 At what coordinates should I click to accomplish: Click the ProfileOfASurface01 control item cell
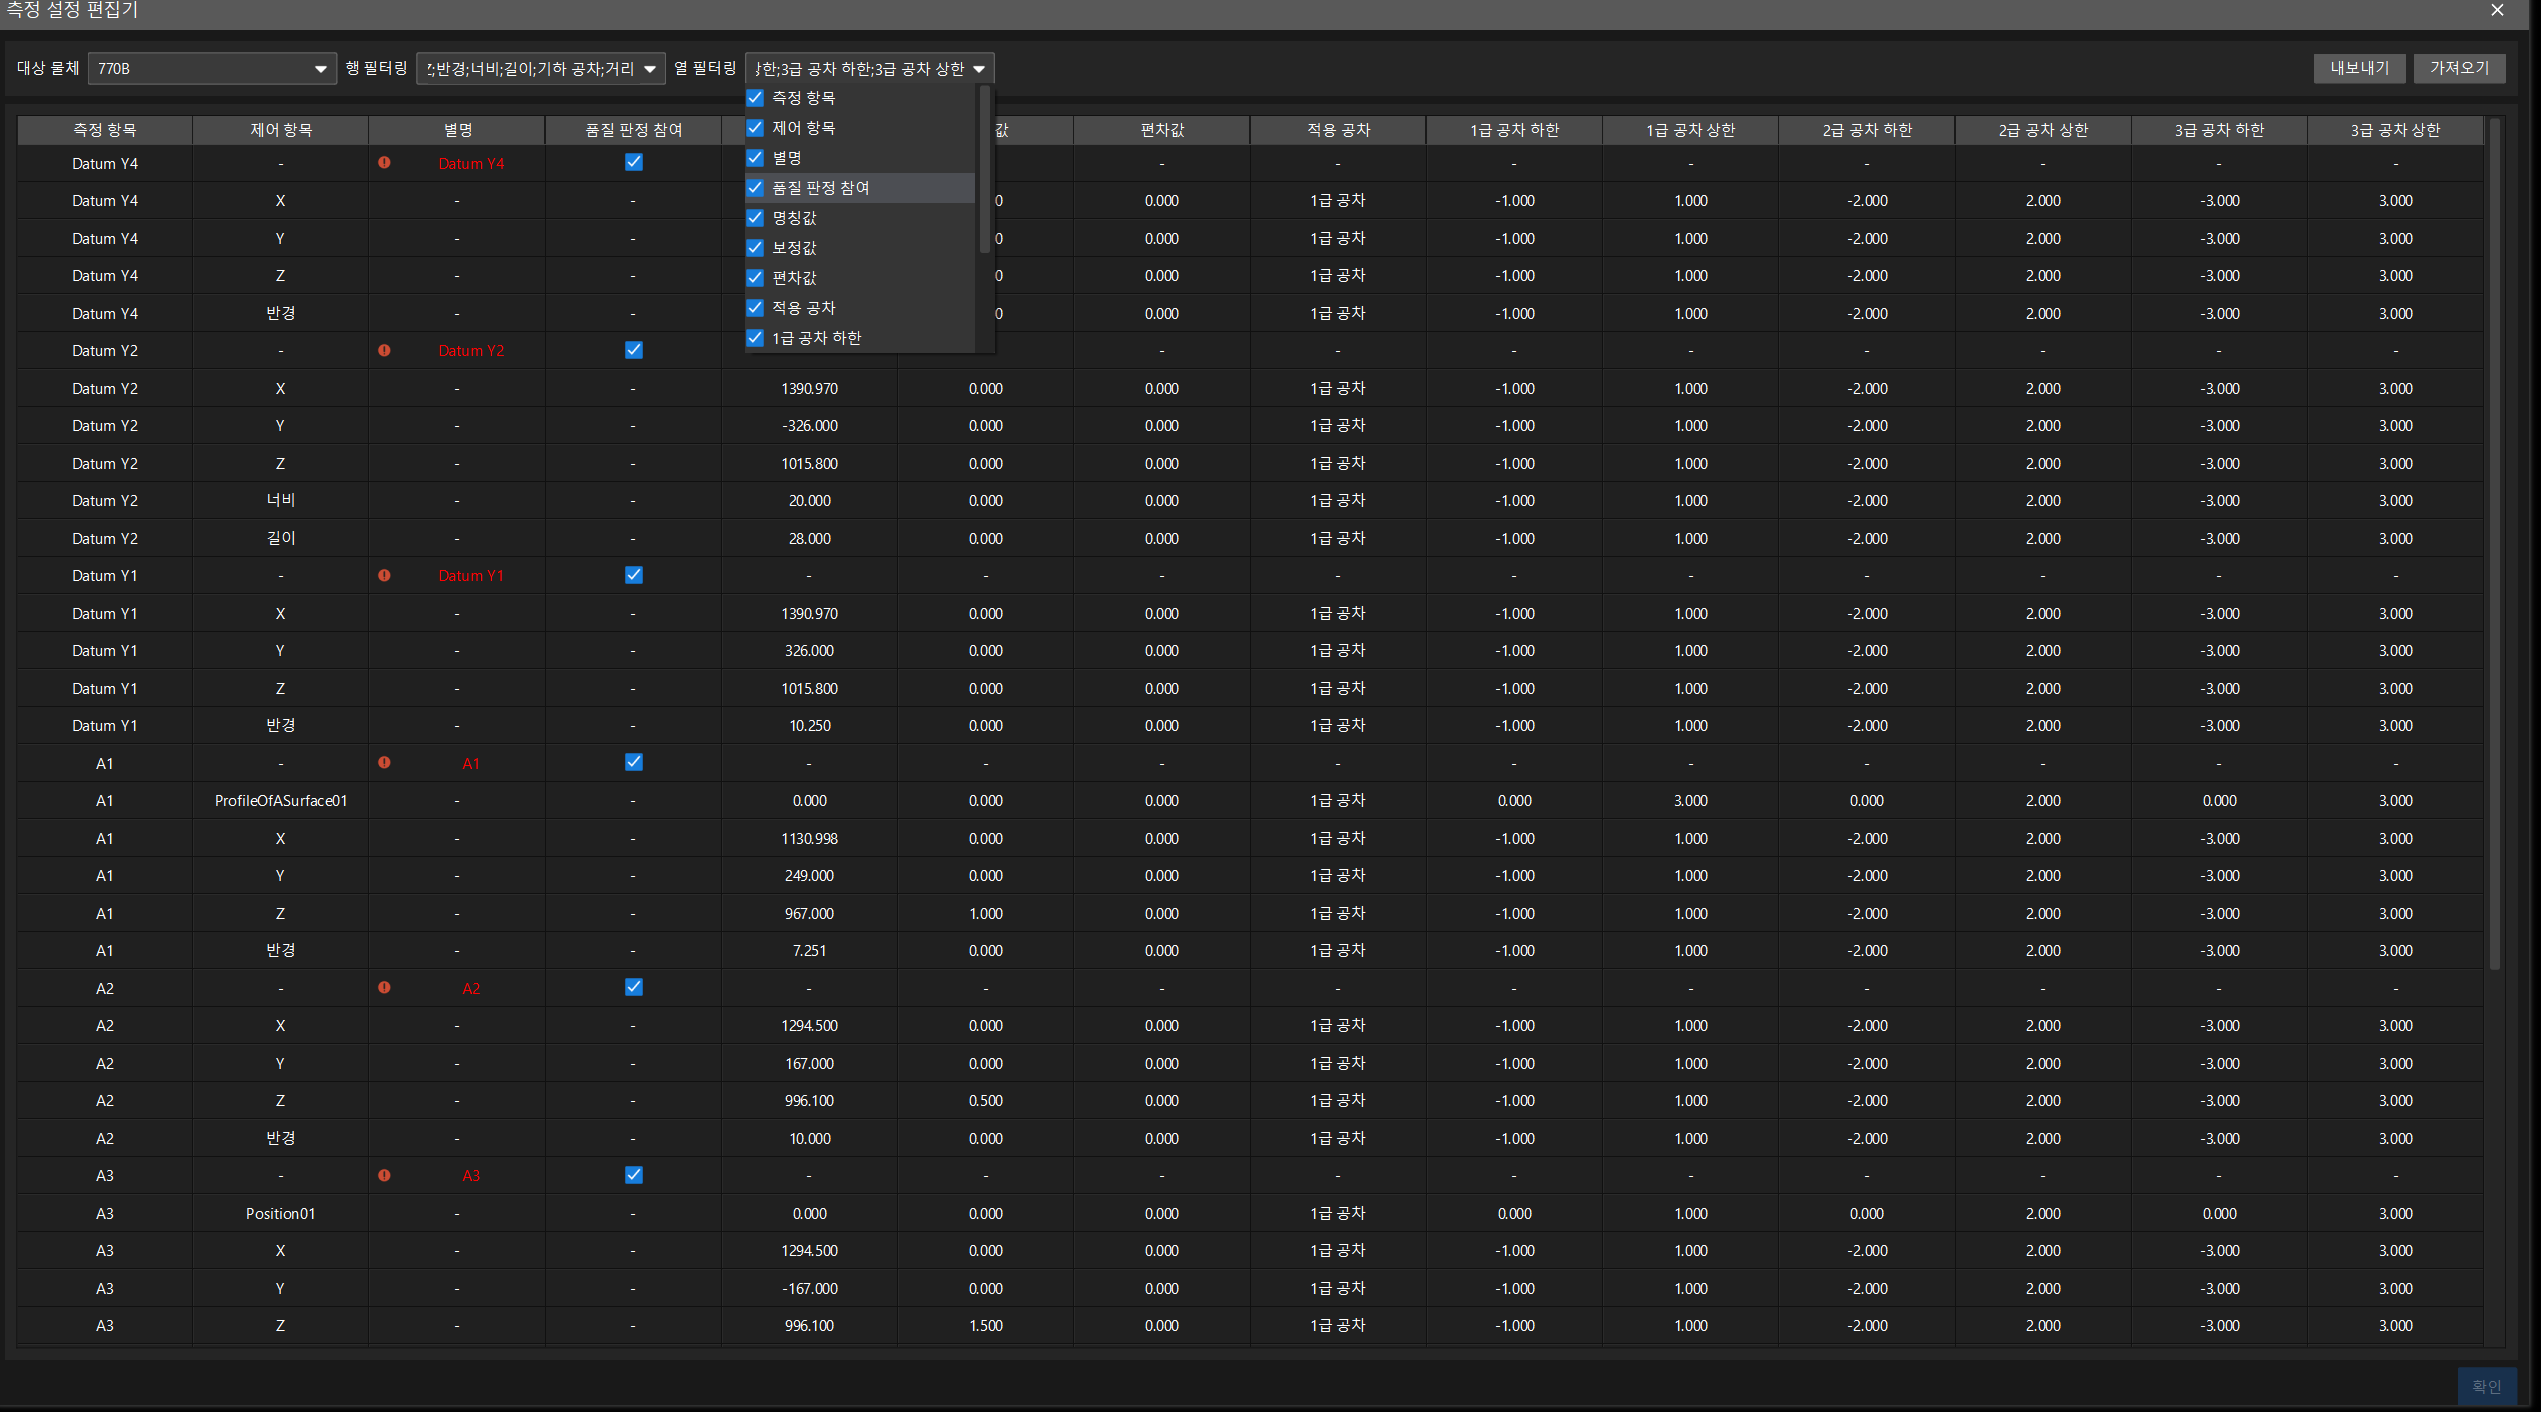[x=281, y=801]
